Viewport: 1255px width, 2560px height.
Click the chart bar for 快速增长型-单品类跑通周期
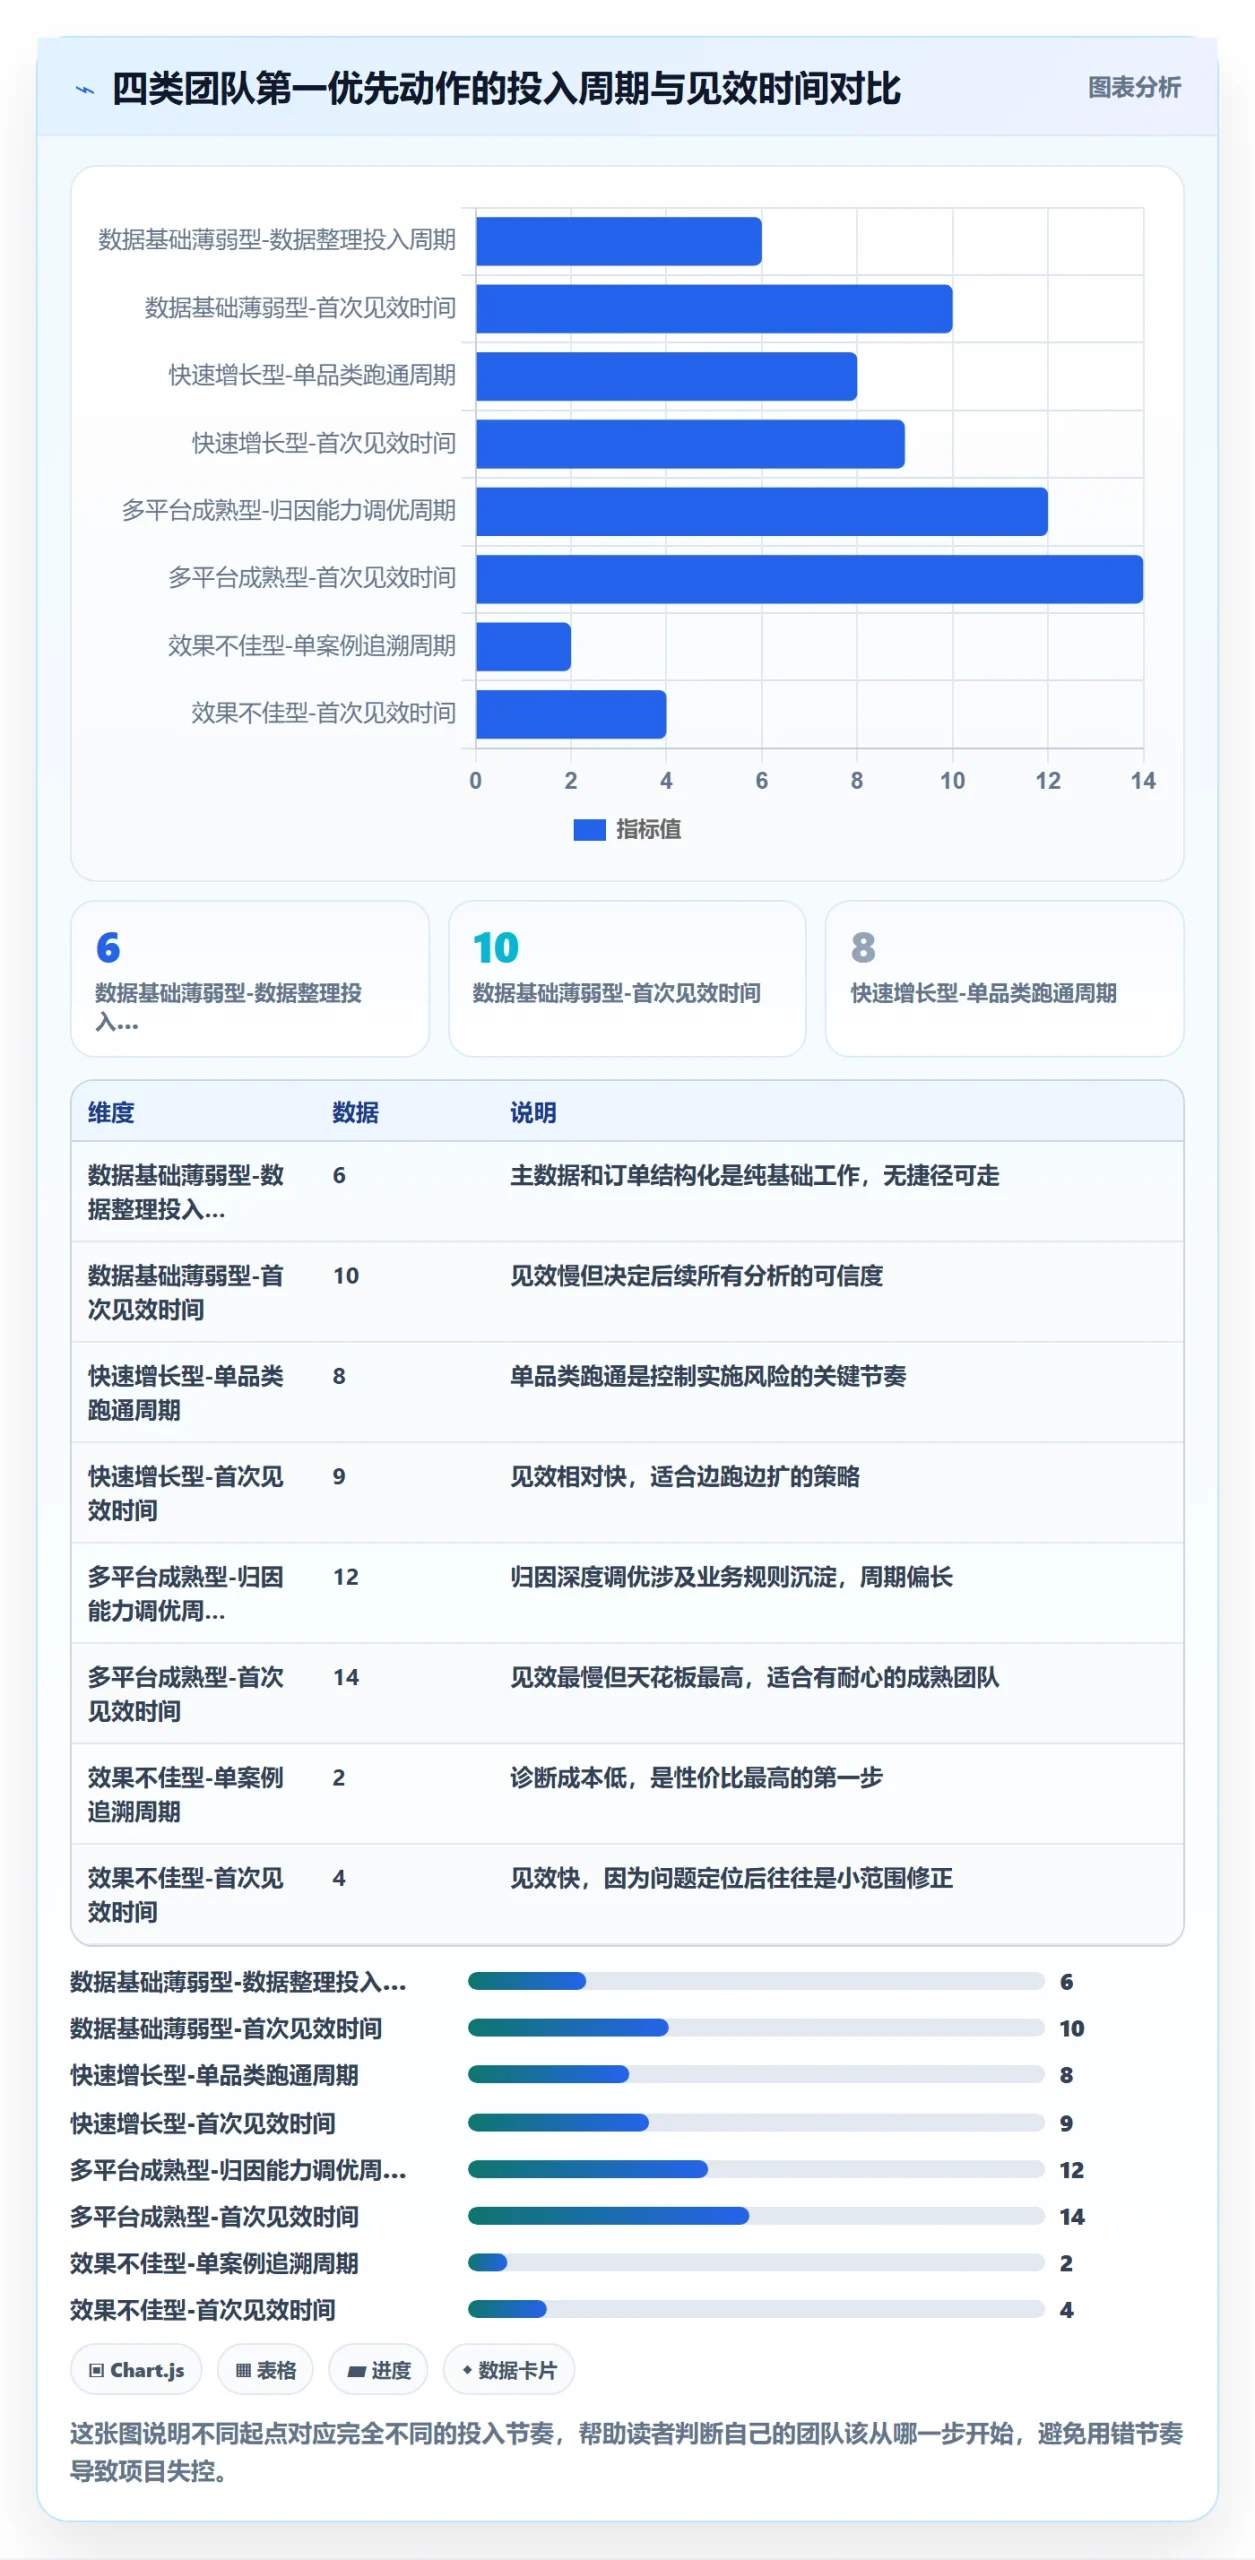click(666, 376)
